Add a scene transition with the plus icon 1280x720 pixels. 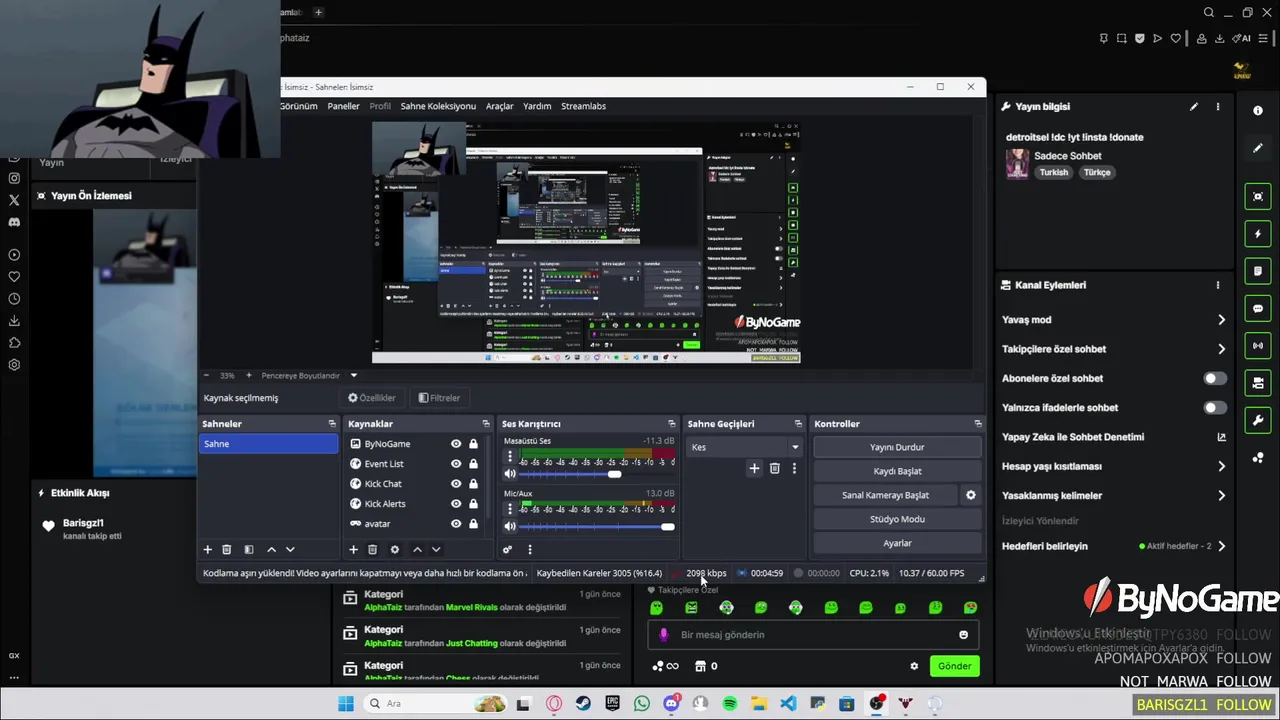[754, 468]
